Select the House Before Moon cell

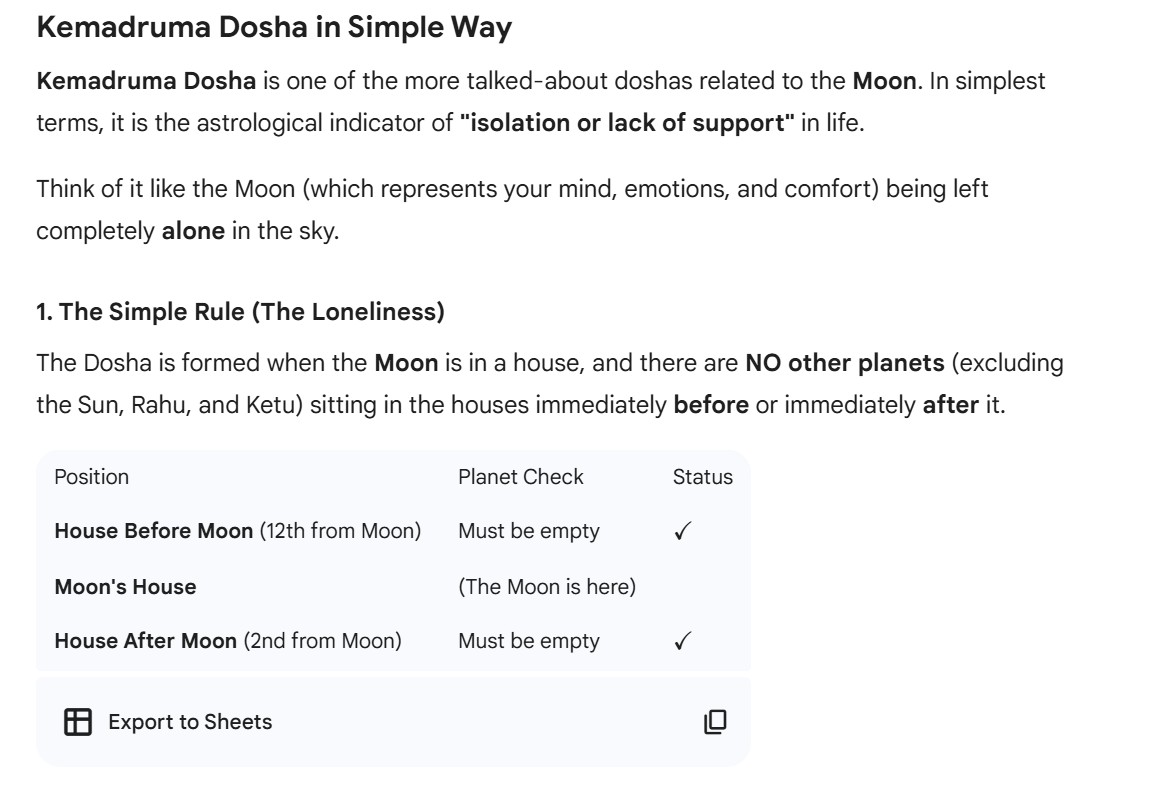[237, 532]
